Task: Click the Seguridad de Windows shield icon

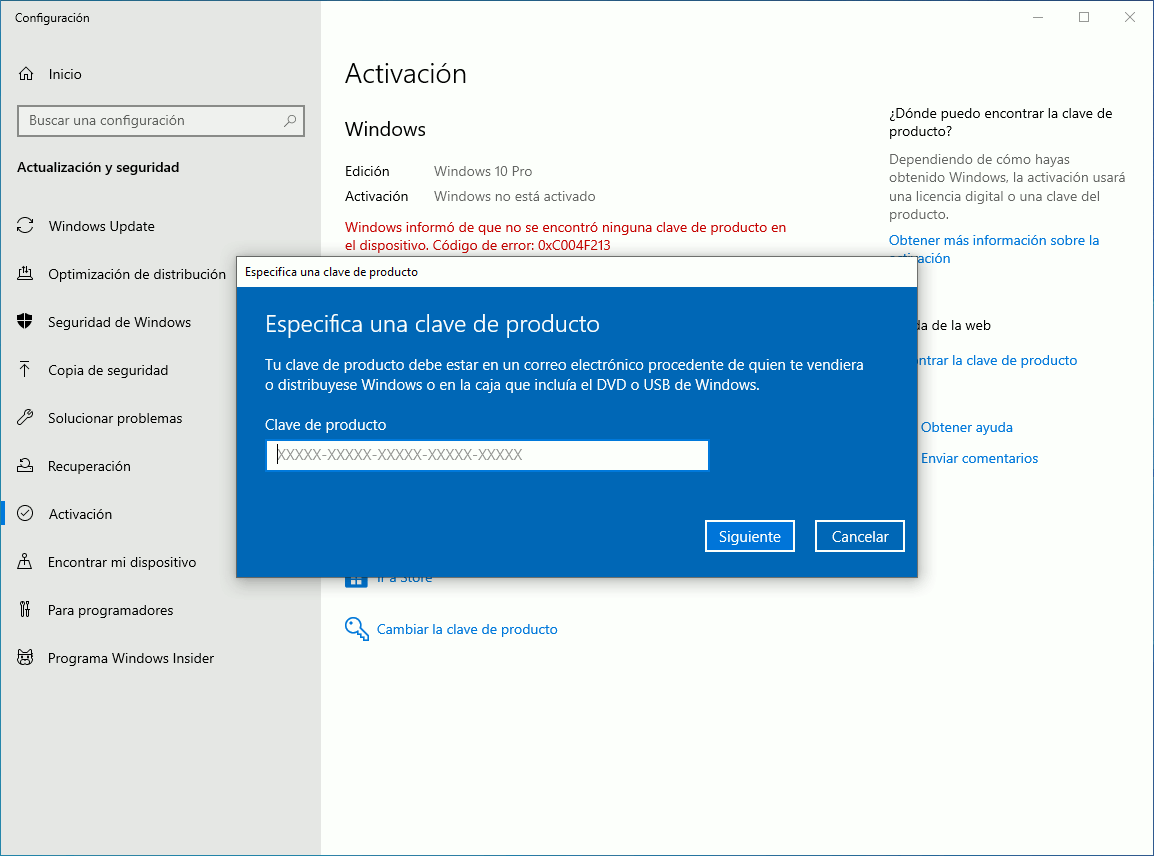Action: click(x=26, y=322)
